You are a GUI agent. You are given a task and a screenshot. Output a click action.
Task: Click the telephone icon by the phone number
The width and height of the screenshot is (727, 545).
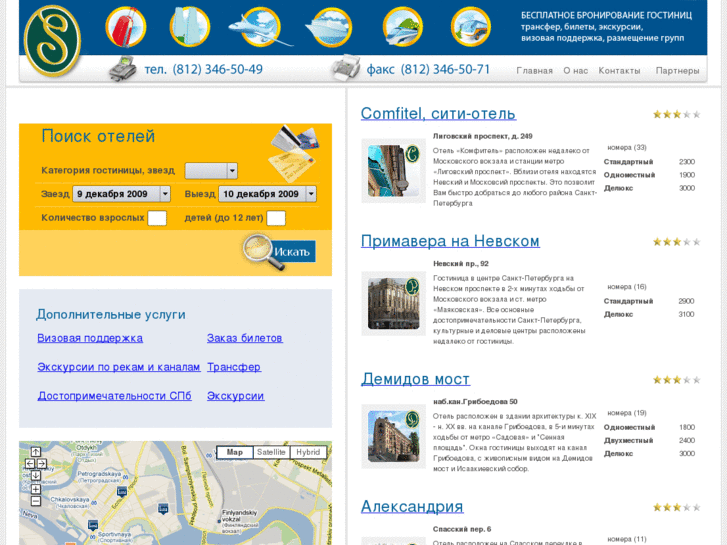(123, 69)
